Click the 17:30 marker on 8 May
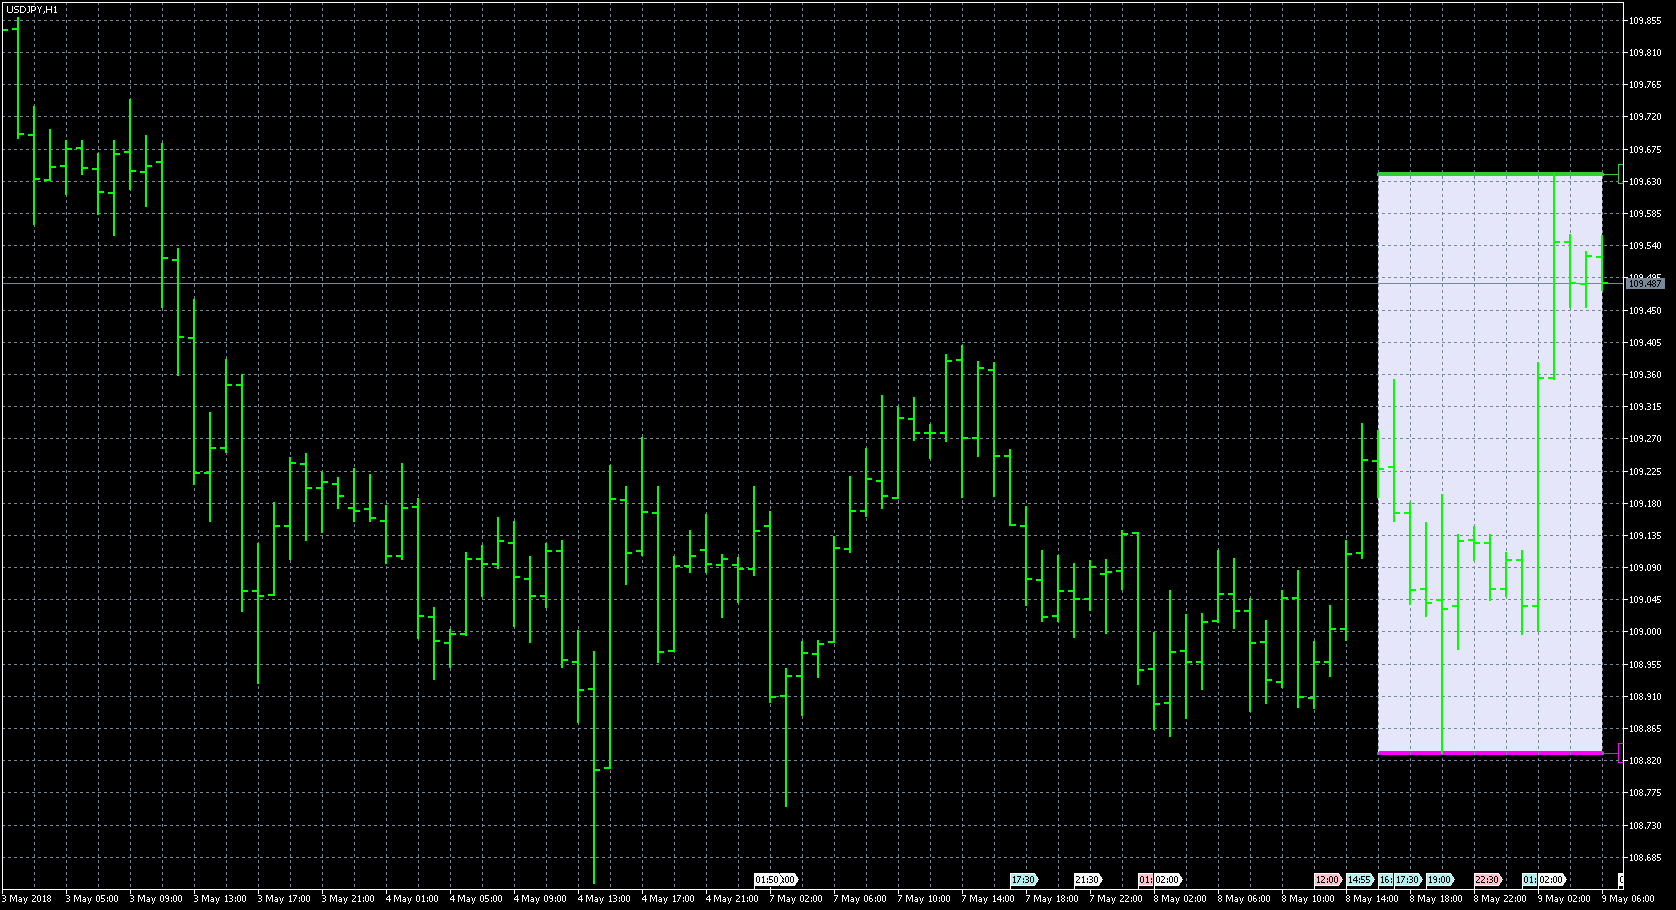 (x=1408, y=880)
